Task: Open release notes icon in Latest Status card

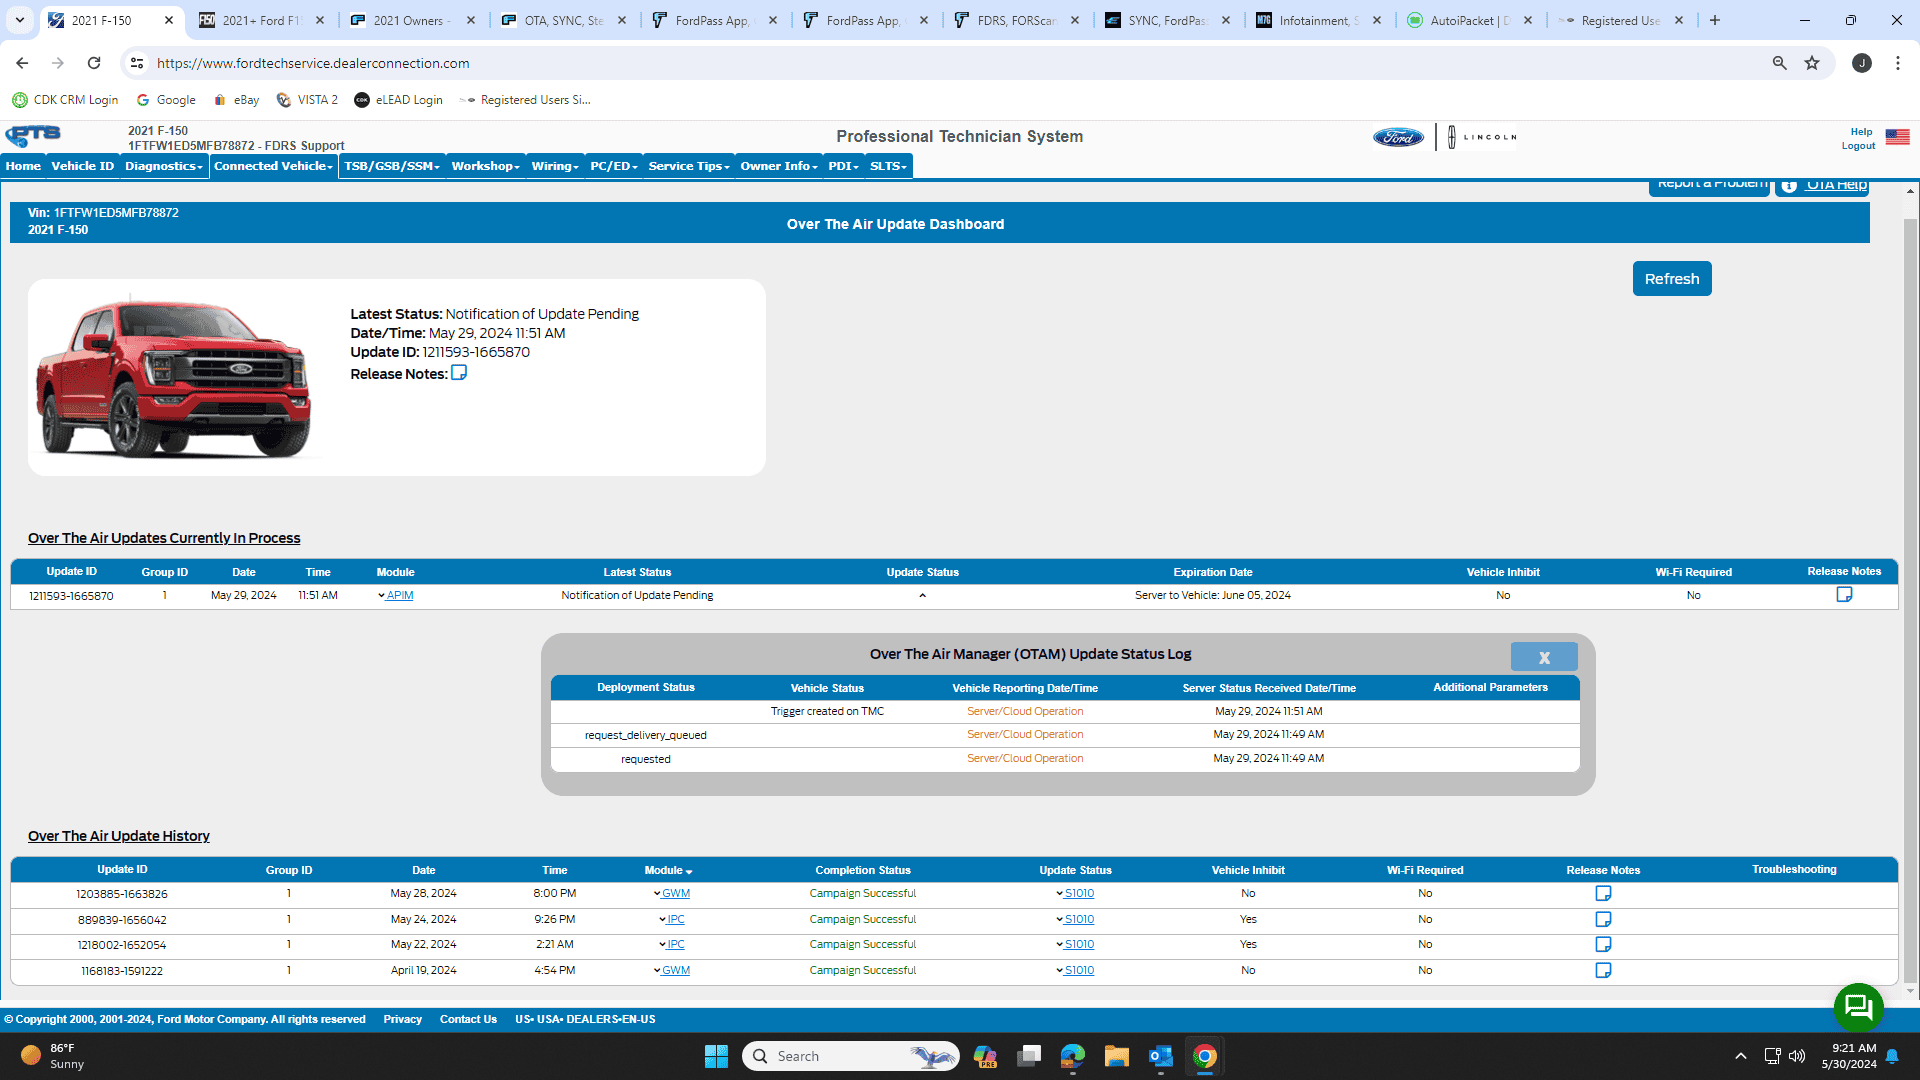Action: pyautogui.click(x=459, y=373)
